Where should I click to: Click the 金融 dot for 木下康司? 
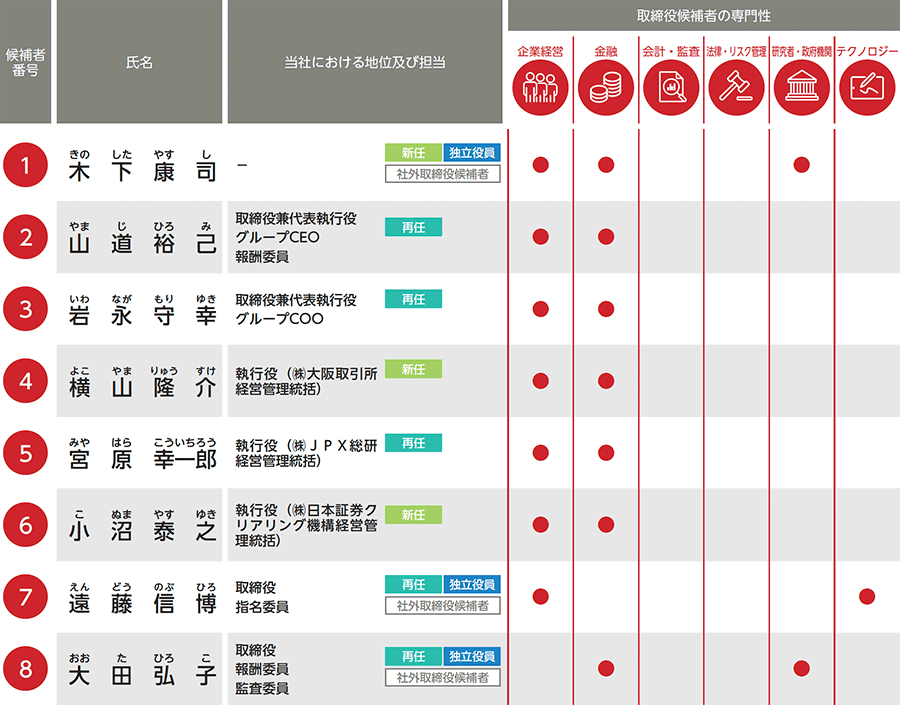point(606,165)
